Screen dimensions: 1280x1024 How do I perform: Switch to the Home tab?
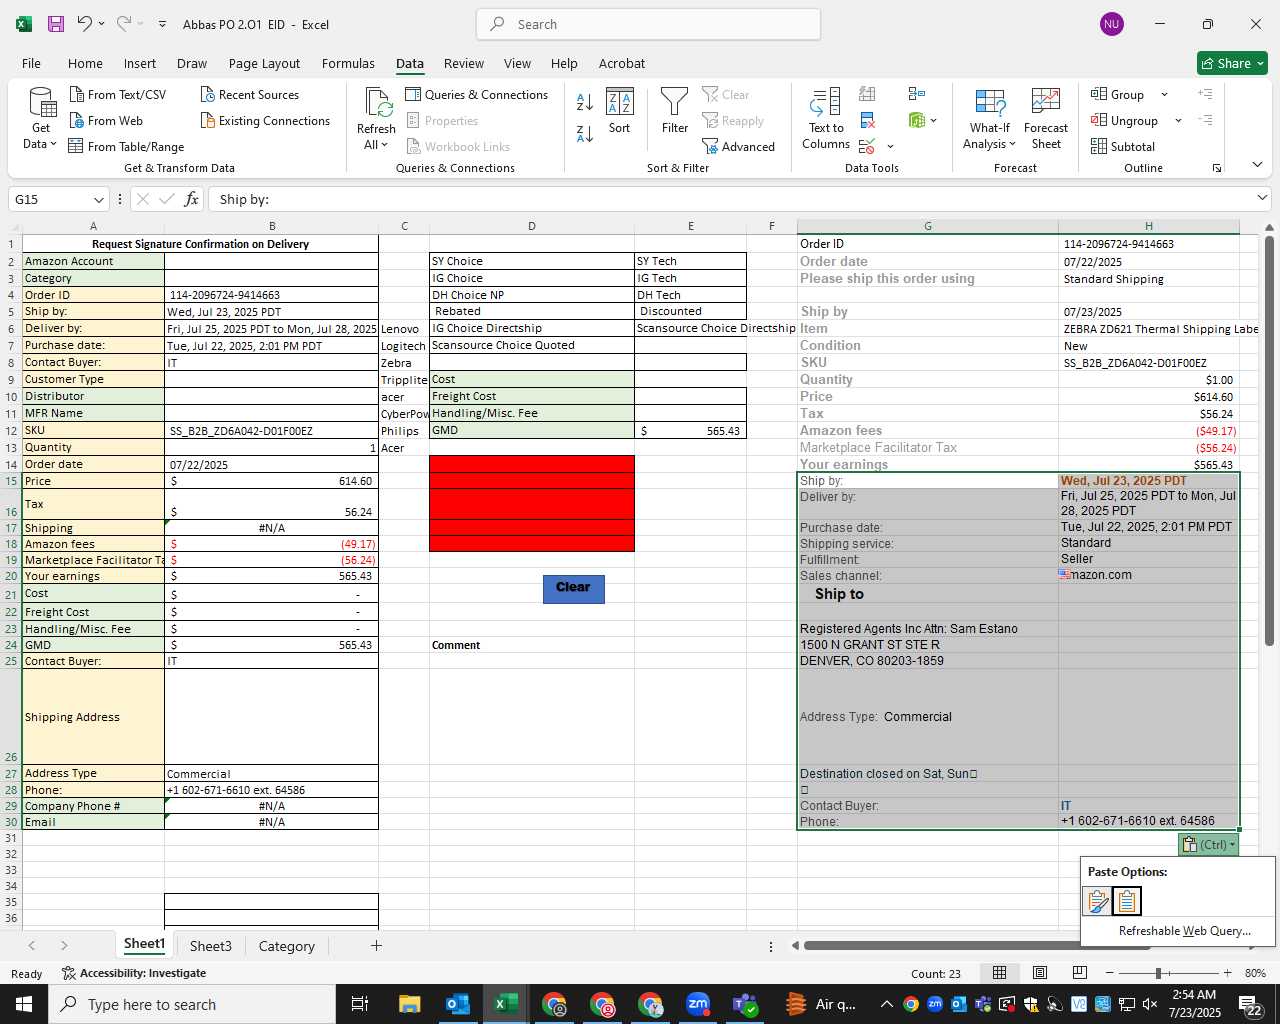[x=85, y=63]
